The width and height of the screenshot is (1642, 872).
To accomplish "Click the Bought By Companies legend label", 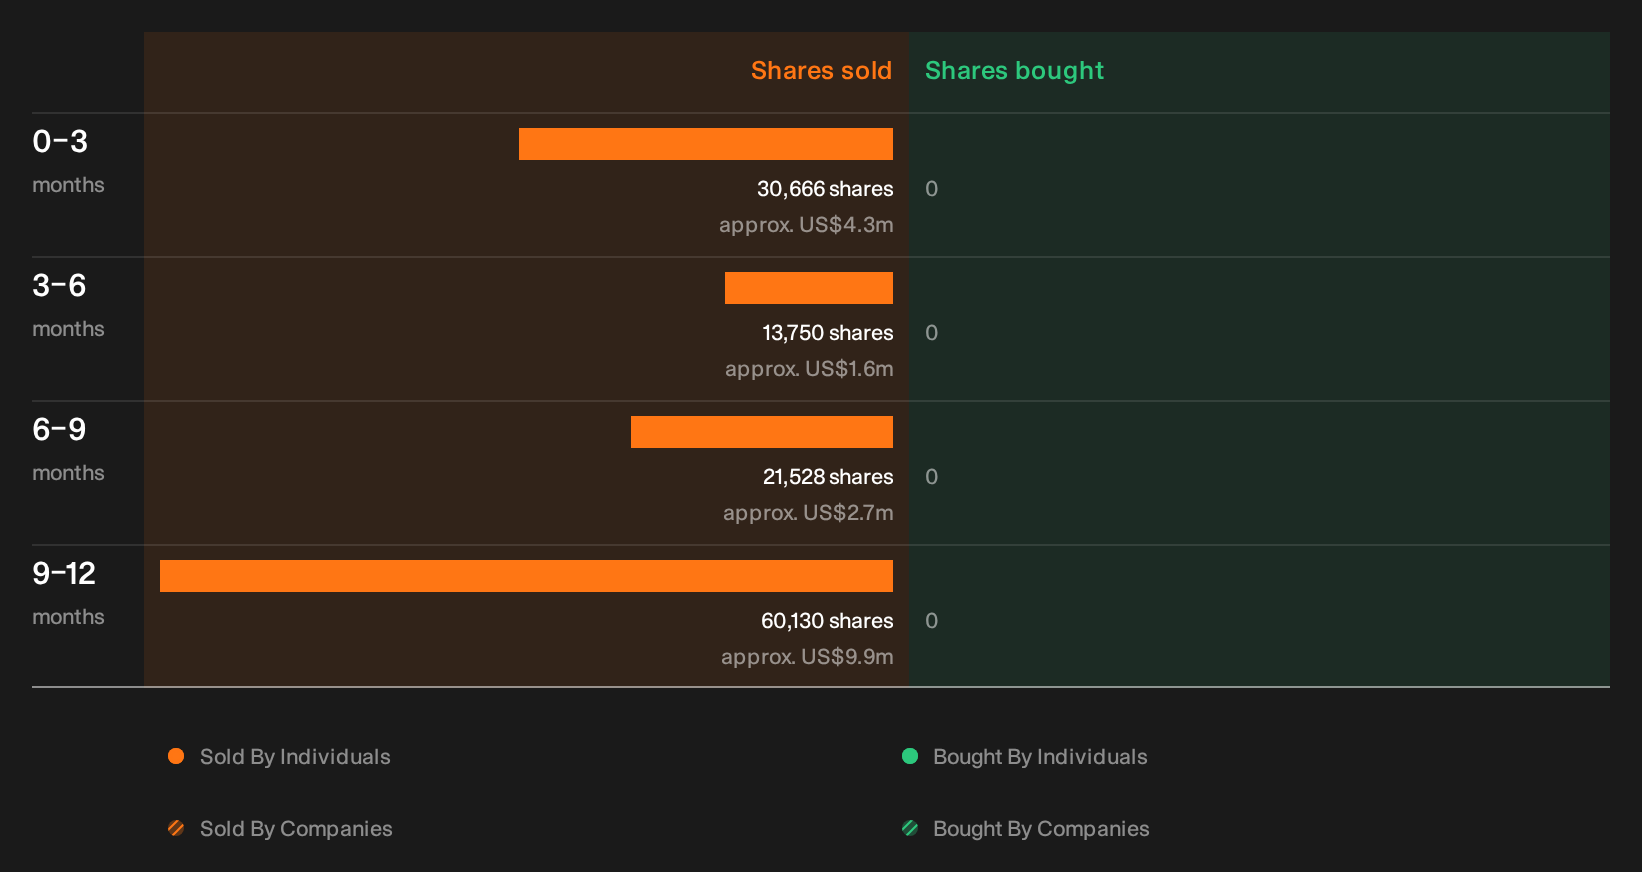I will click(x=1041, y=829).
